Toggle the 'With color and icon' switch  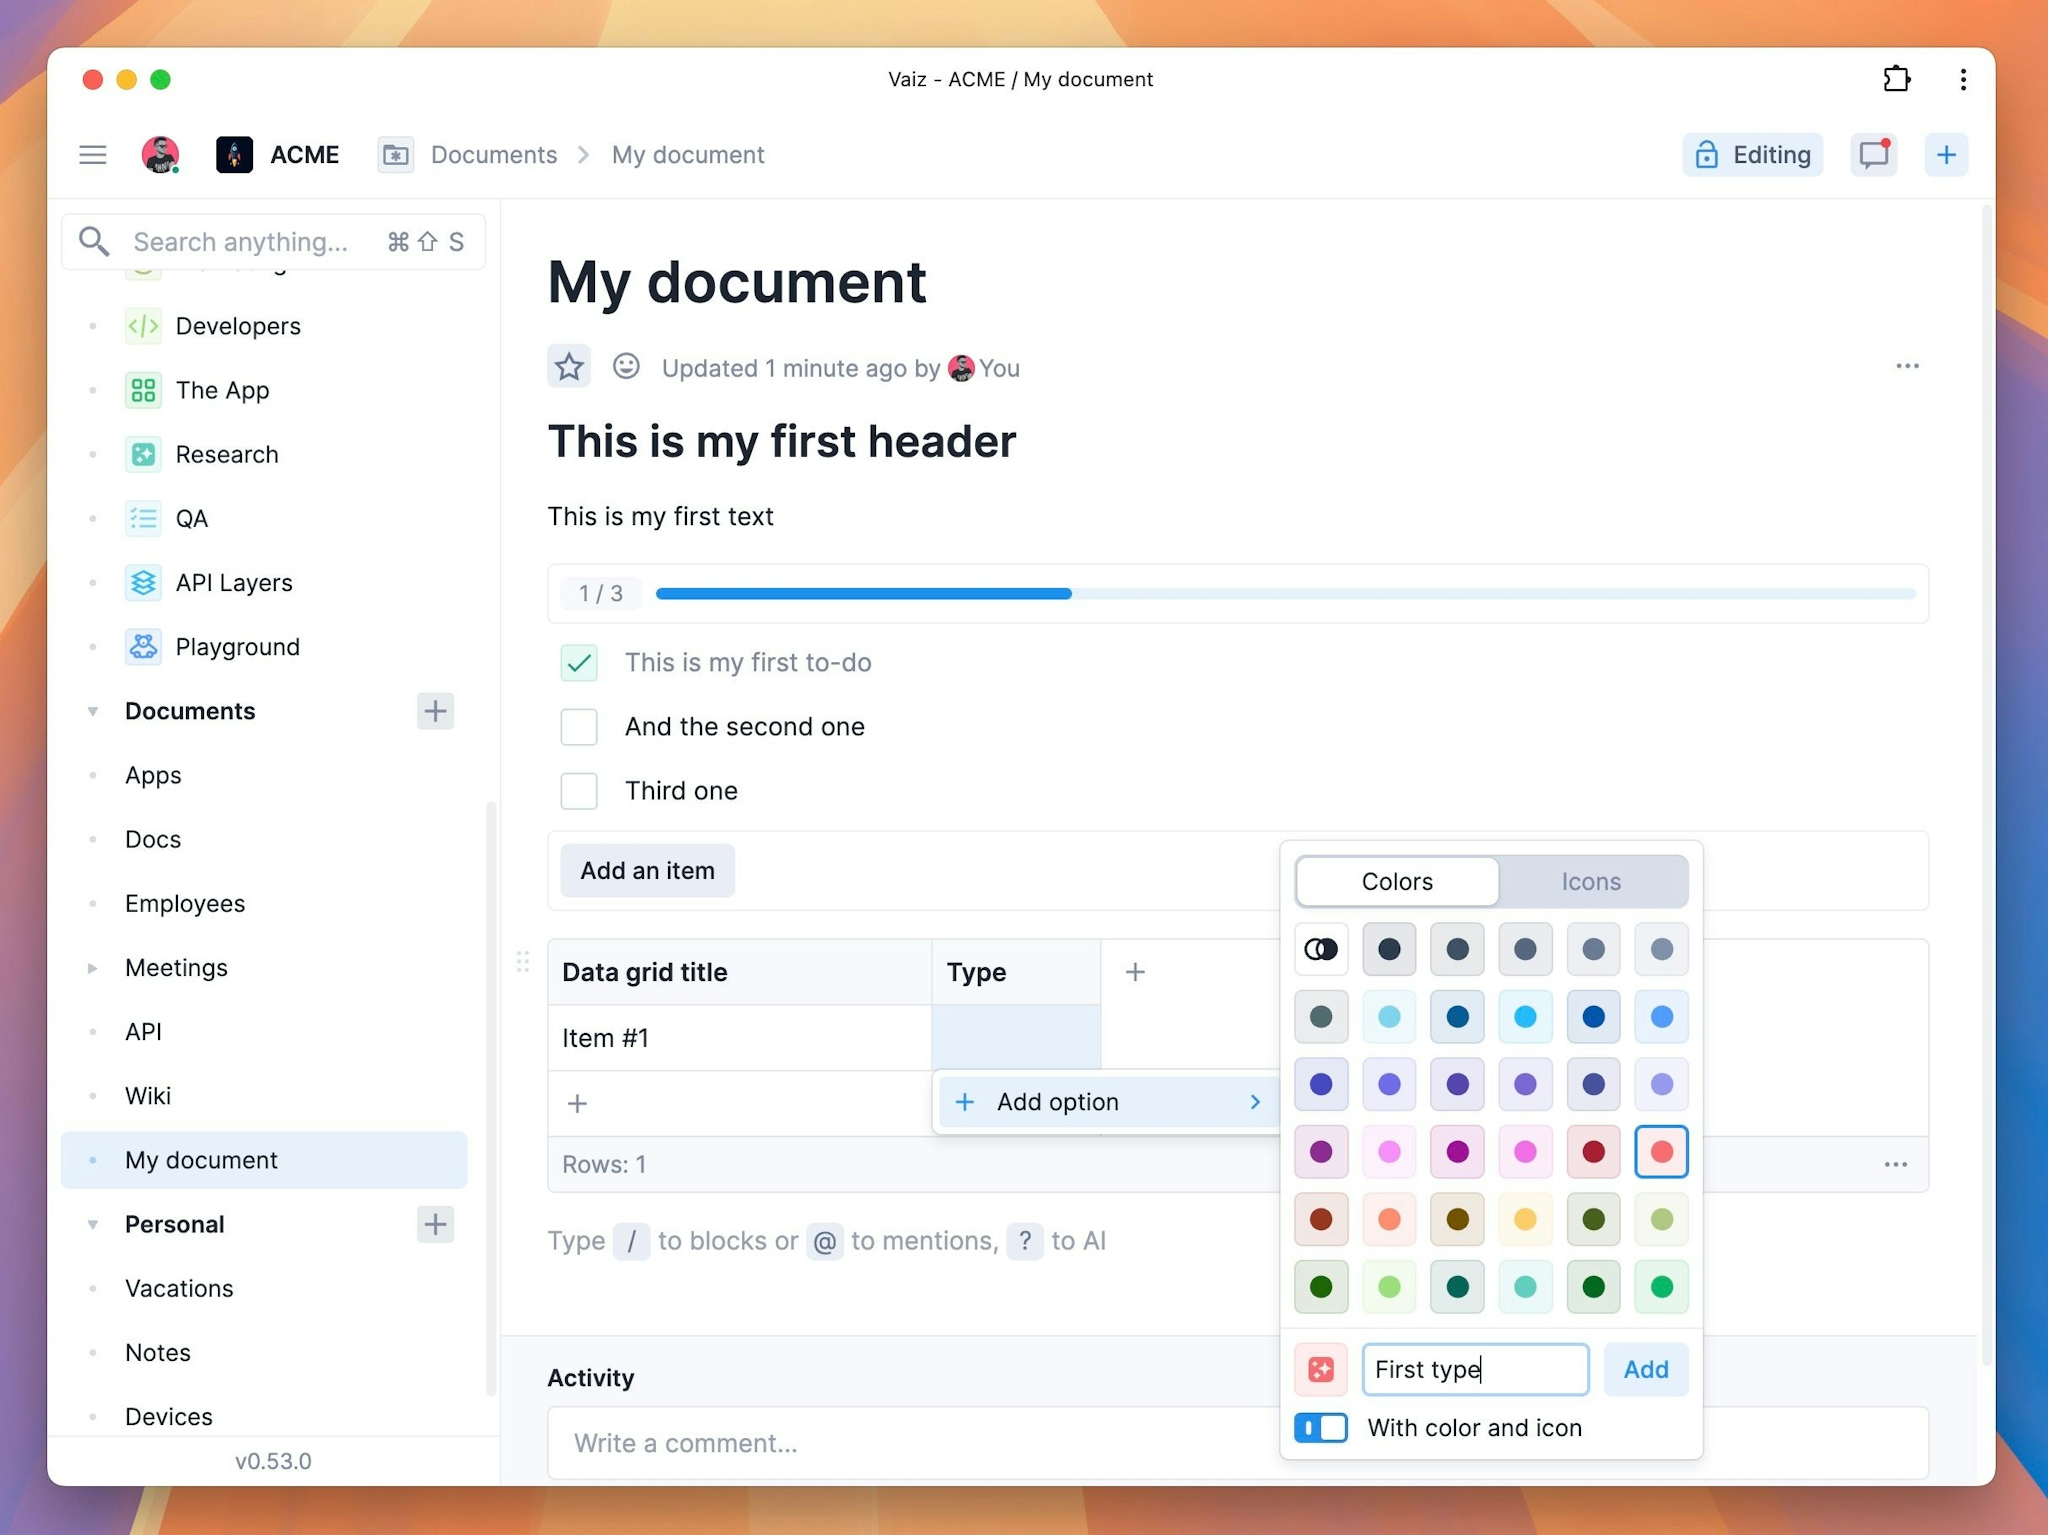click(1322, 1429)
